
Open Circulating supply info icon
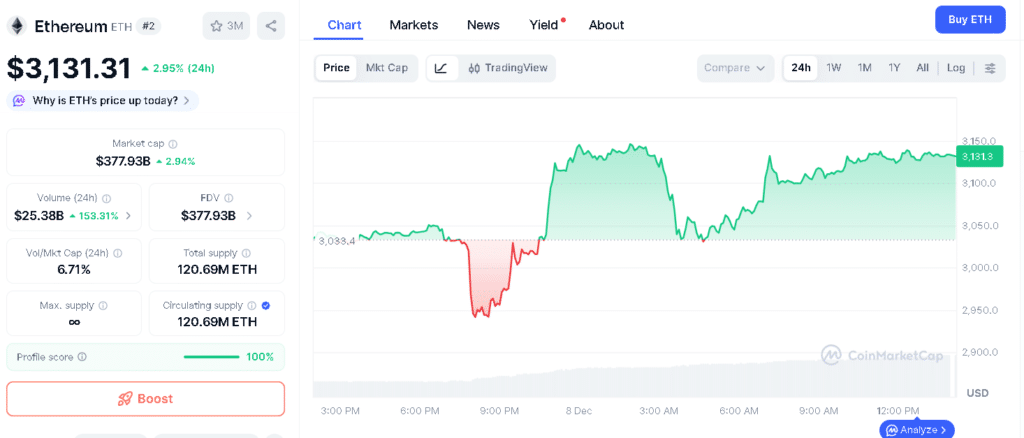click(x=251, y=305)
